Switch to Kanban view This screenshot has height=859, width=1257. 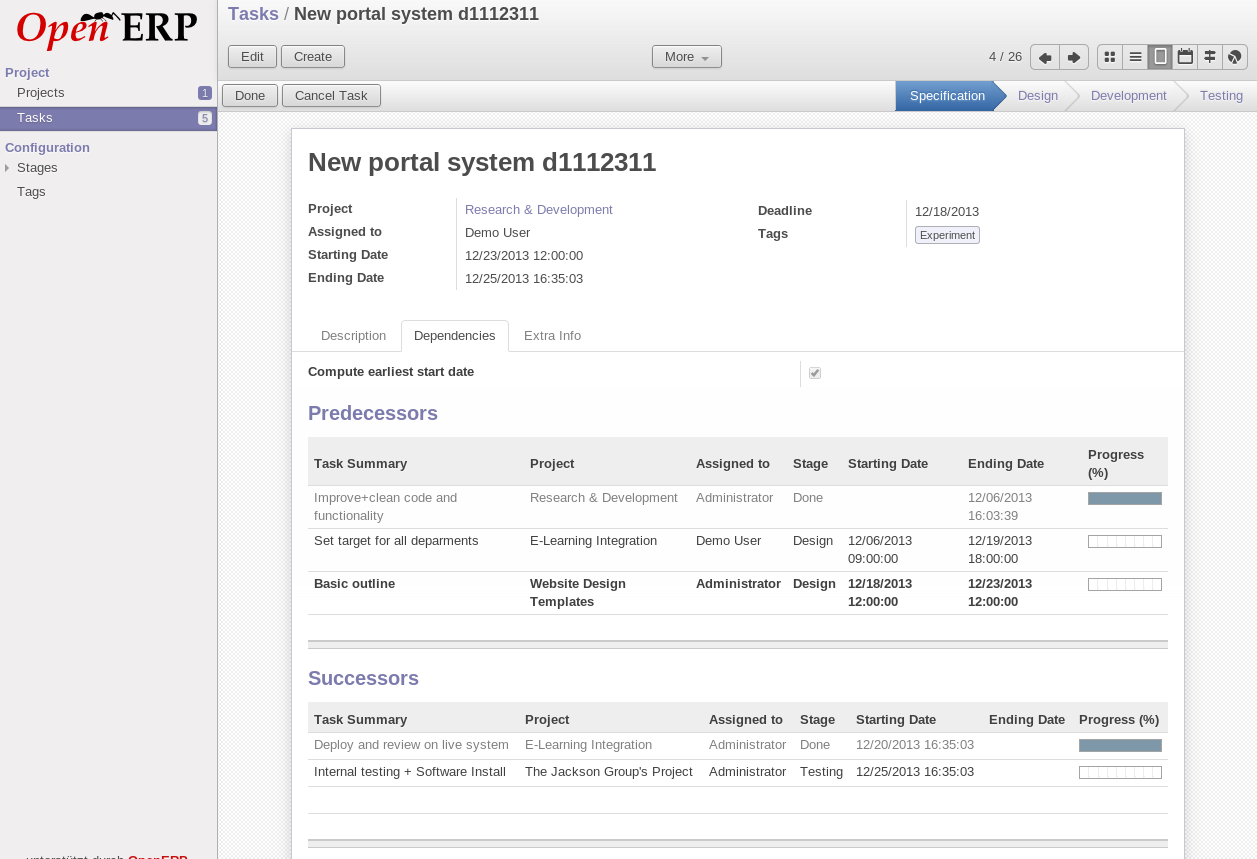(1110, 57)
